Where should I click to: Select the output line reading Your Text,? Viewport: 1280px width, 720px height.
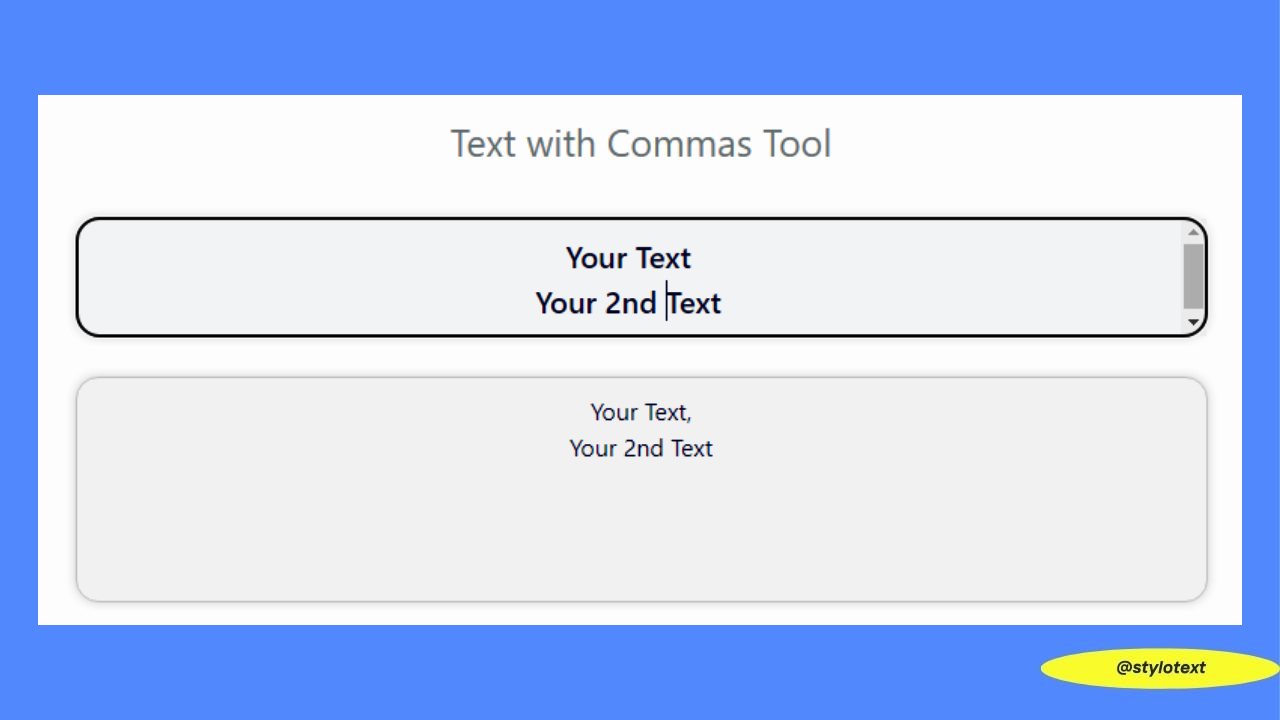click(x=641, y=411)
